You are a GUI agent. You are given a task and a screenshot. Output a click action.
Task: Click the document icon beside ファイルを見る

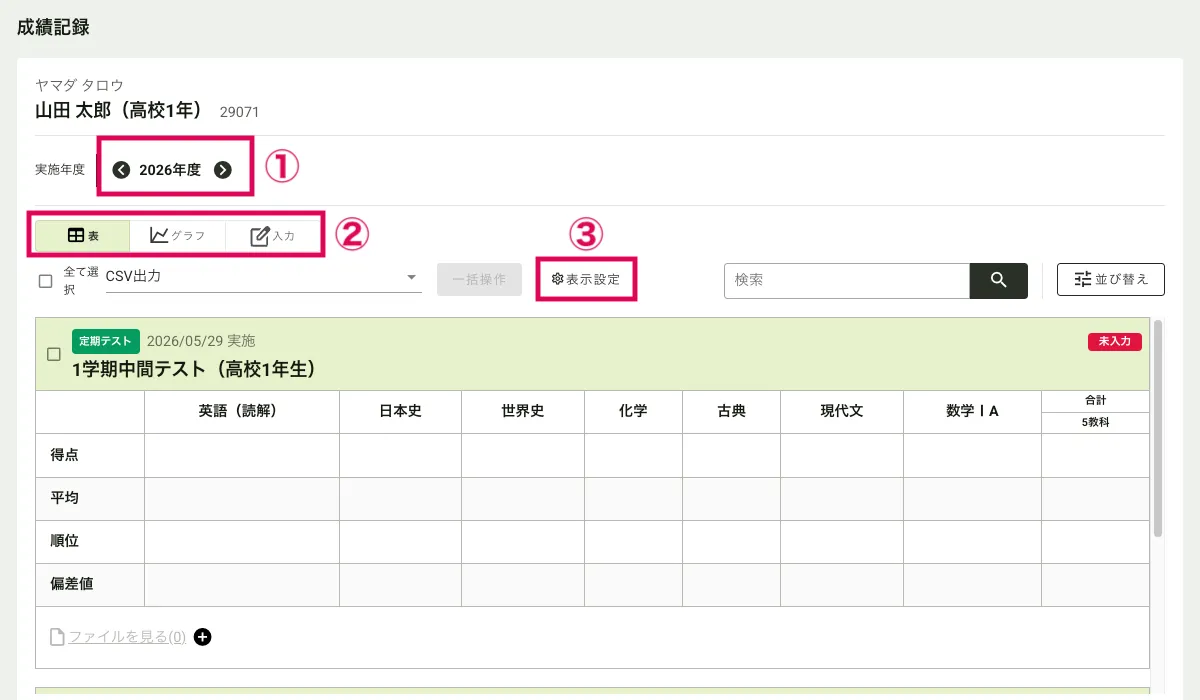(x=57, y=637)
